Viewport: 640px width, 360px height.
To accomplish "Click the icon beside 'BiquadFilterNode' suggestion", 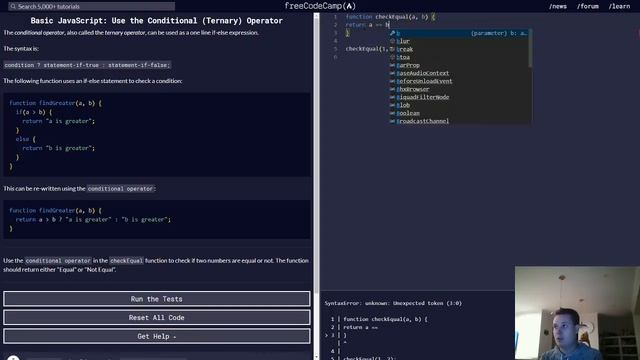I will [392, 97].
